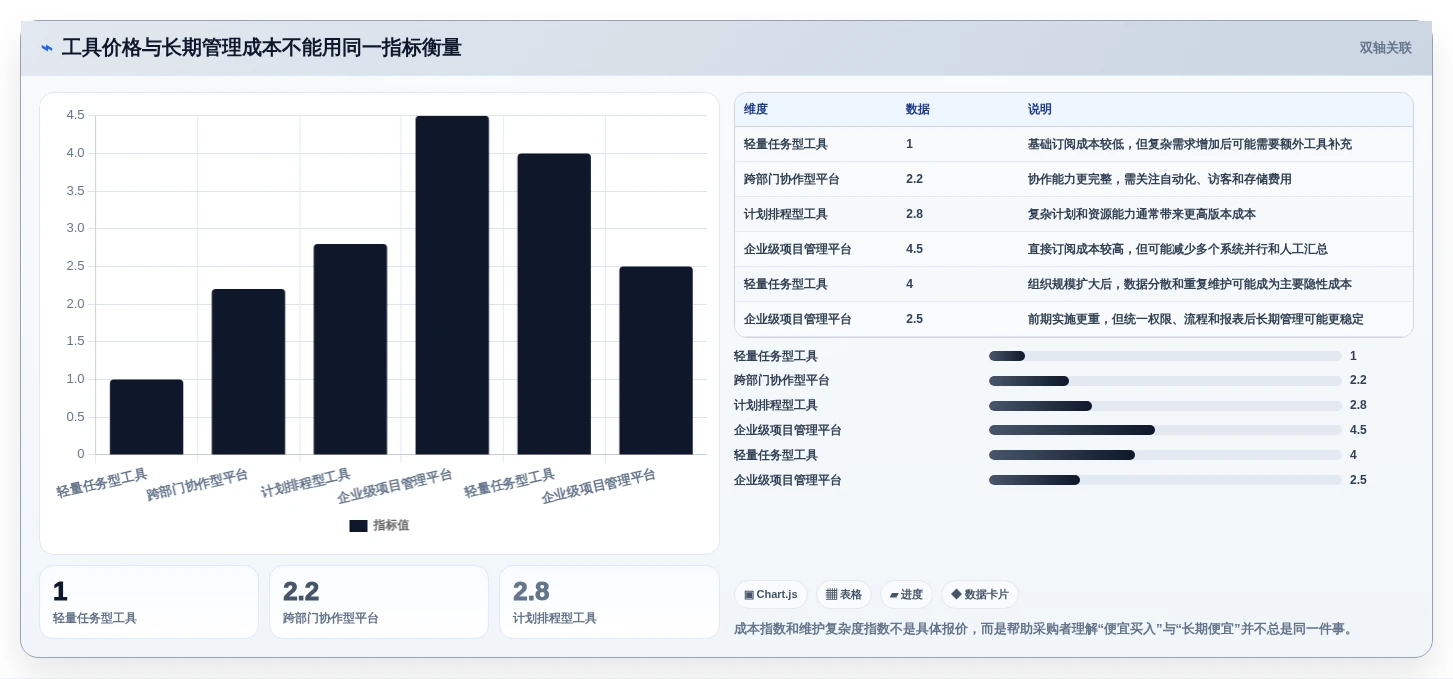Click the y-axis tick label 3.5
This screenshot has height=679, width=1453.
tap(75, 191)
